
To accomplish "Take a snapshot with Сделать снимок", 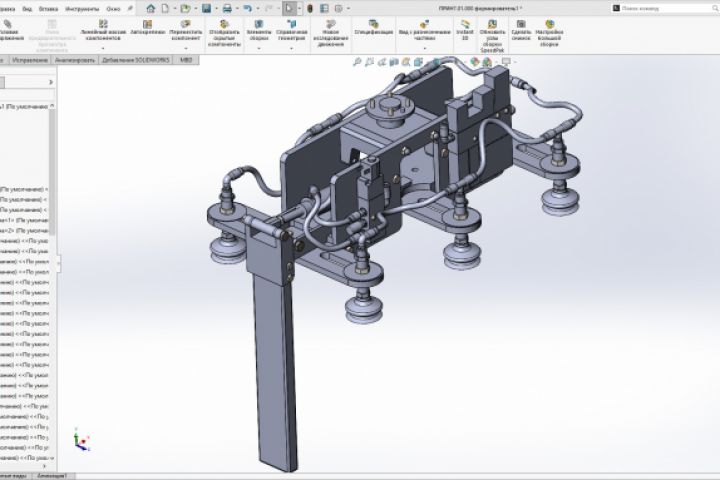I will point(521,30).
